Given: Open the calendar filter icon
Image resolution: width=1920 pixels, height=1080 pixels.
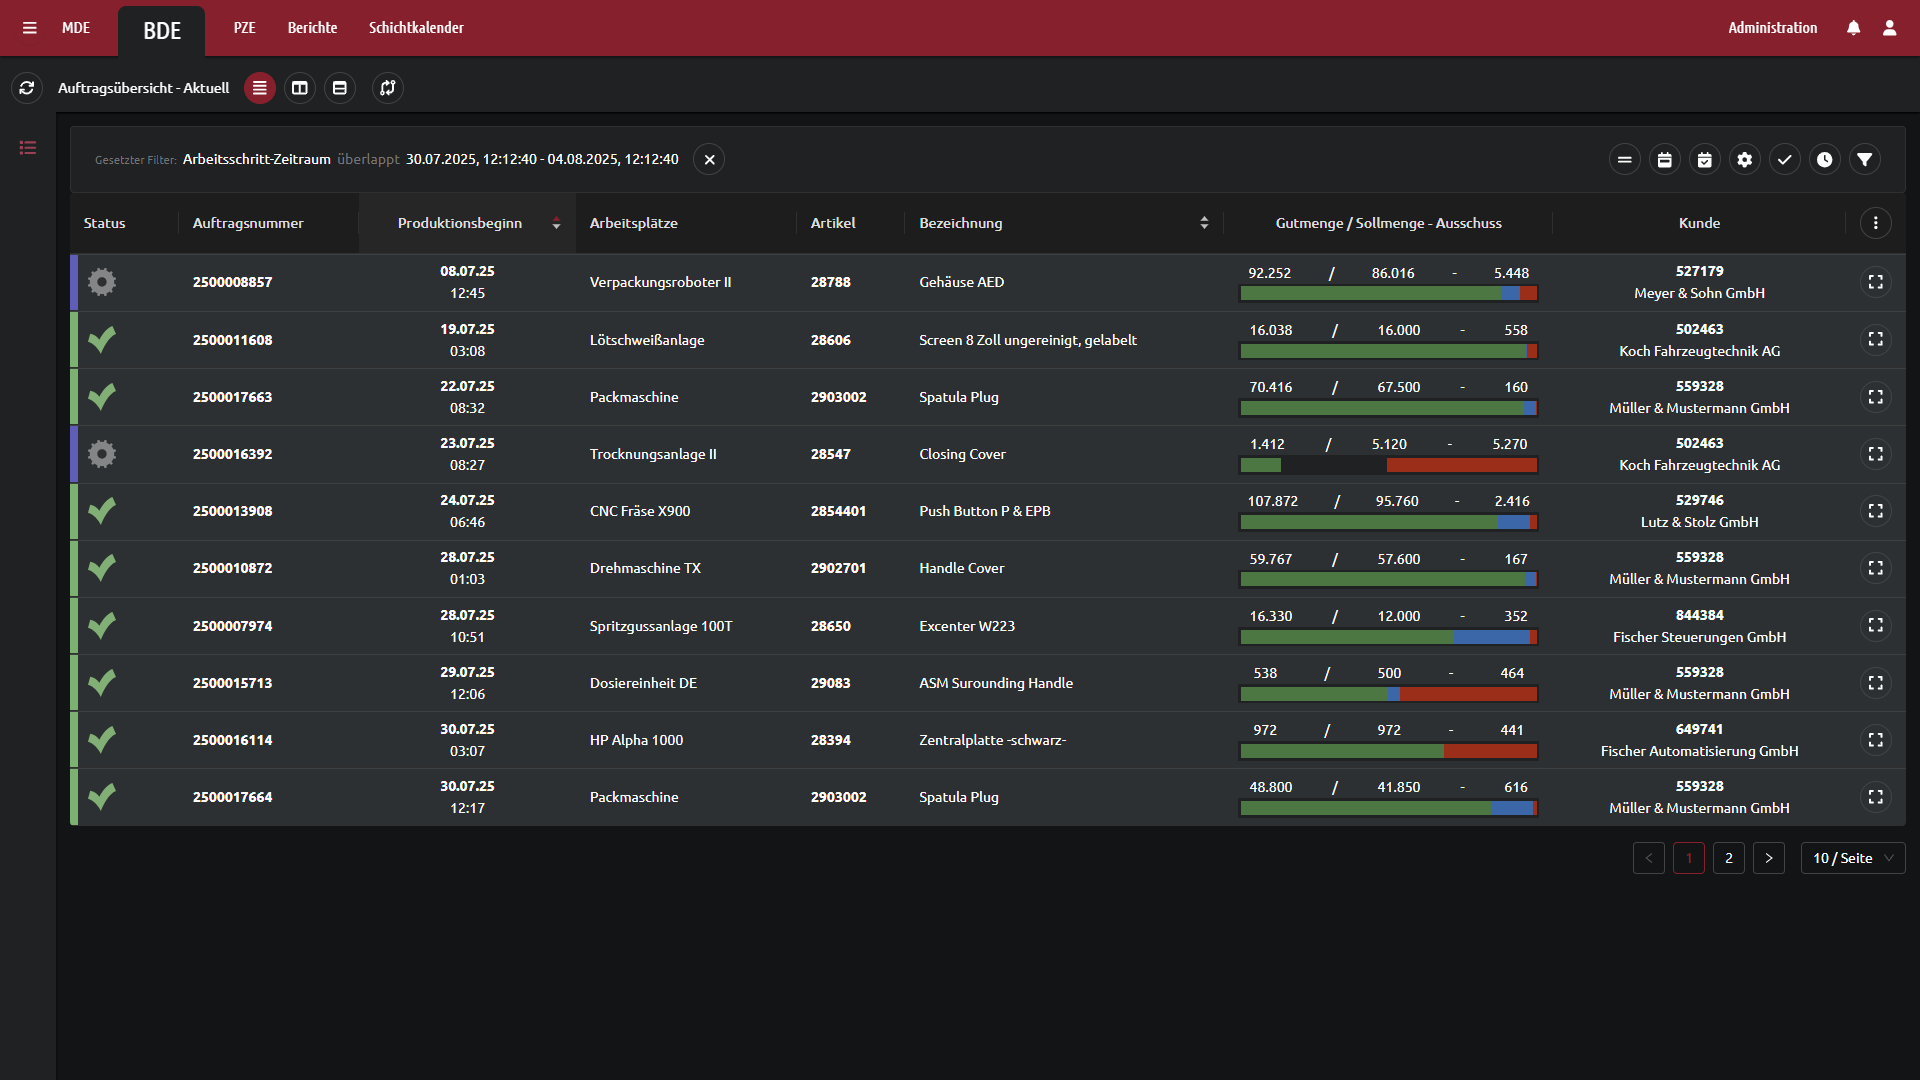Looking at the screenshot, I should [1665, 160].
